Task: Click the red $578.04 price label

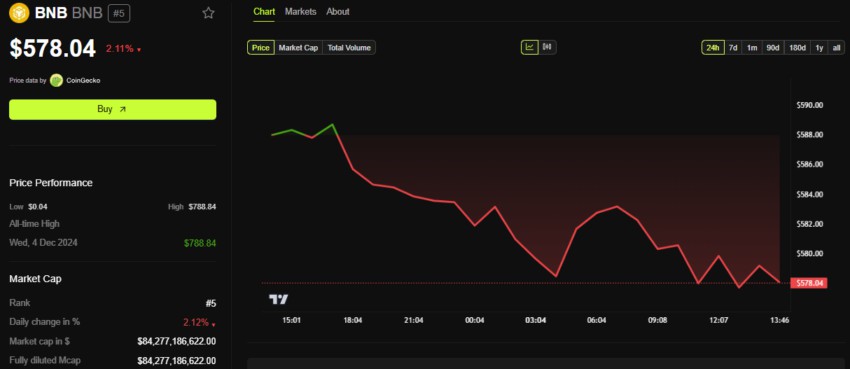Action: [809, 283]
